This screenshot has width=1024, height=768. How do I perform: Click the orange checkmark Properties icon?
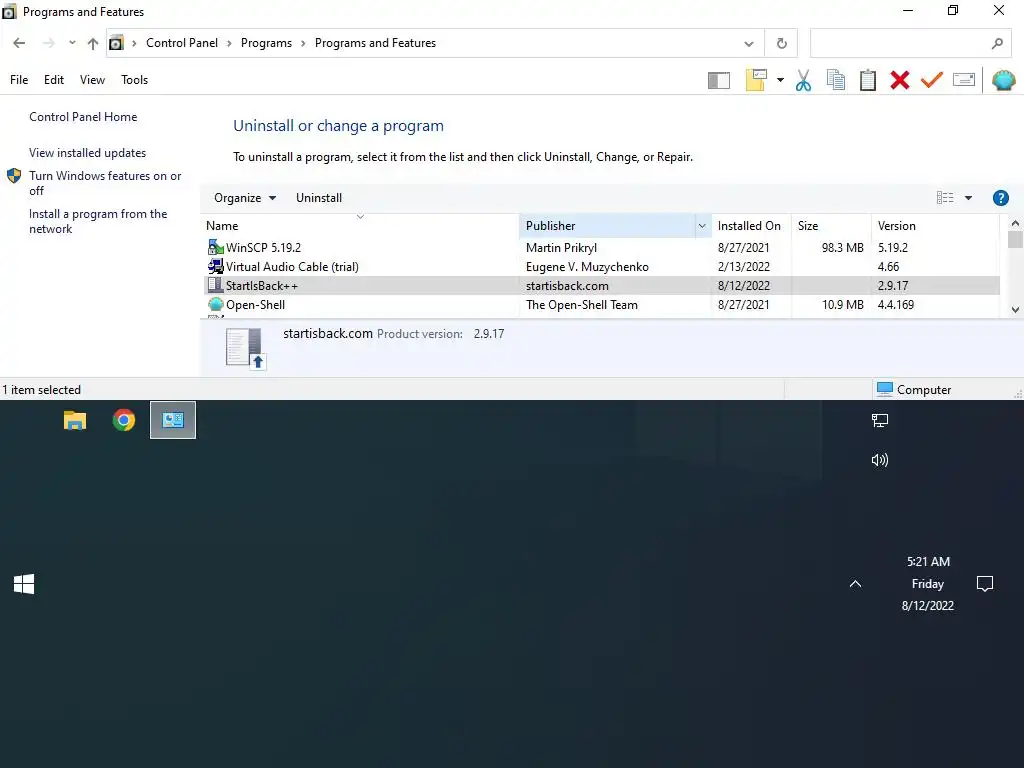click(x=931, y=80)
